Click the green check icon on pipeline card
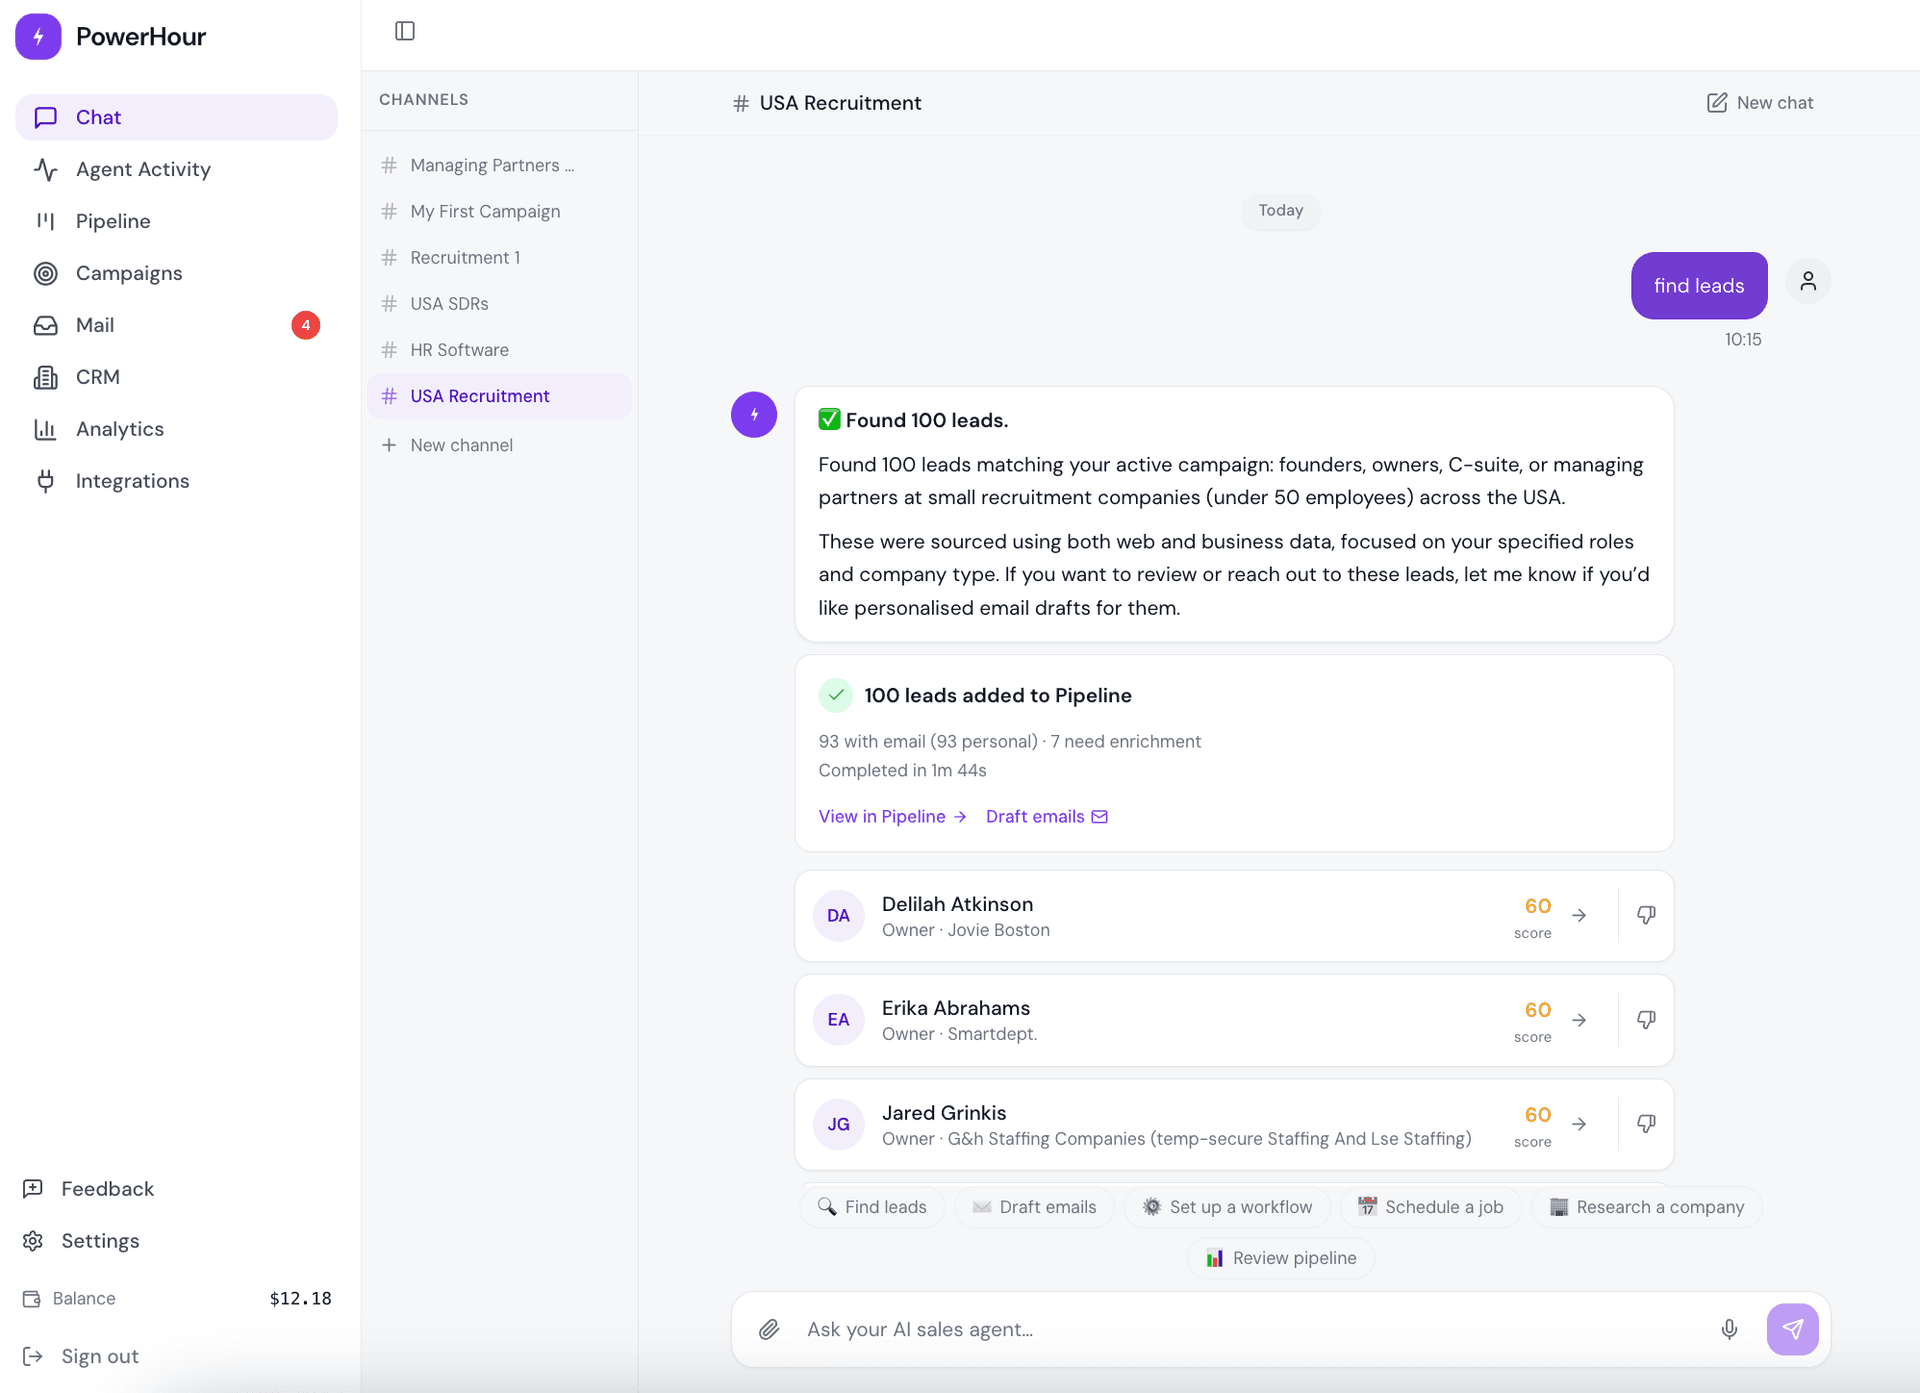This screenshot has width=1920, height=1393. 836,695
